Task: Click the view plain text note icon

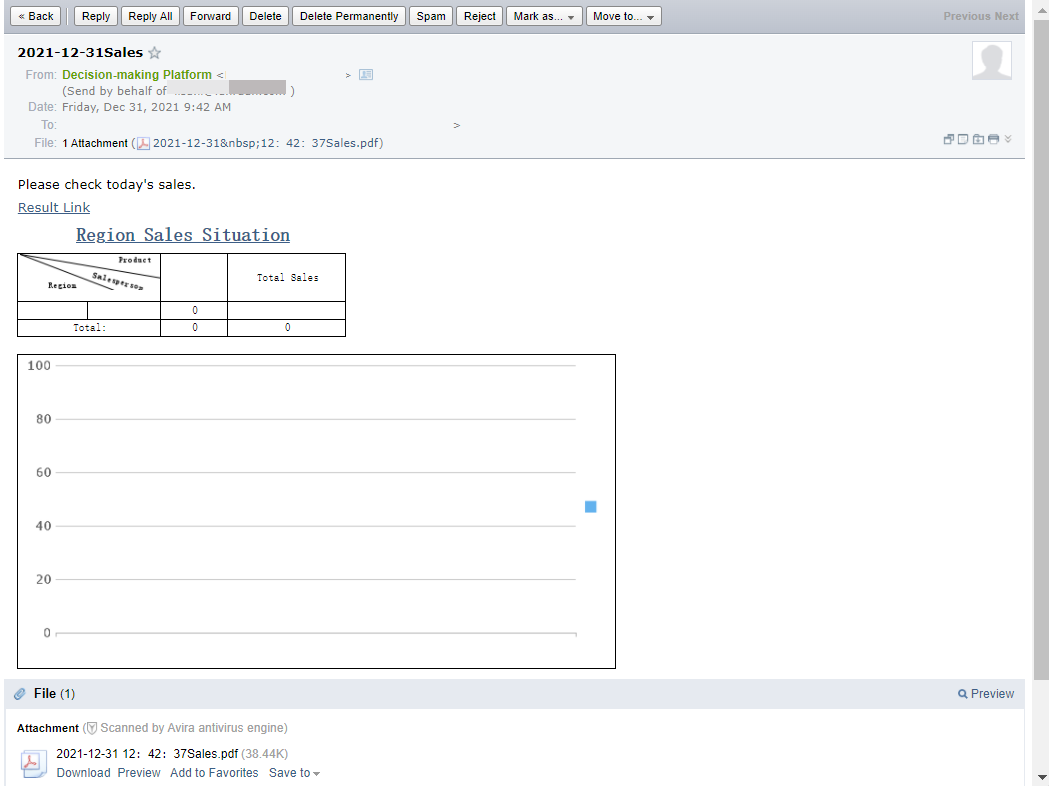Action: pos(963,139)
